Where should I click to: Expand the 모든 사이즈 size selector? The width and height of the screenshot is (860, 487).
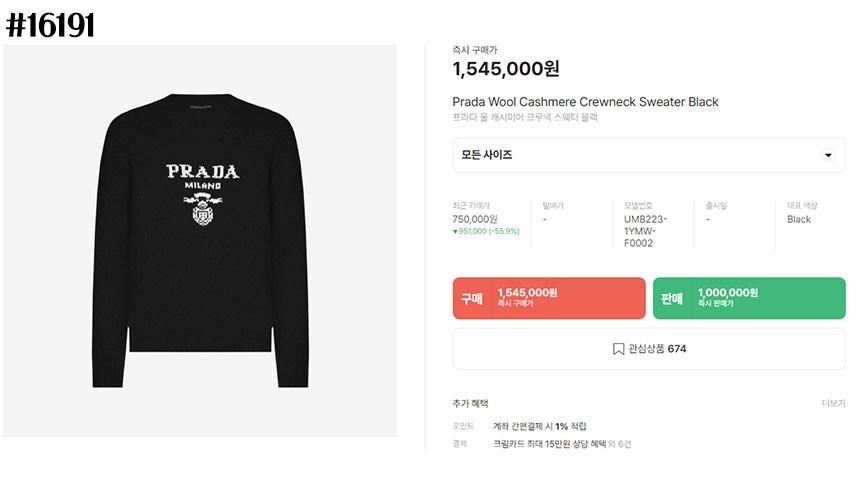point(649,155)
